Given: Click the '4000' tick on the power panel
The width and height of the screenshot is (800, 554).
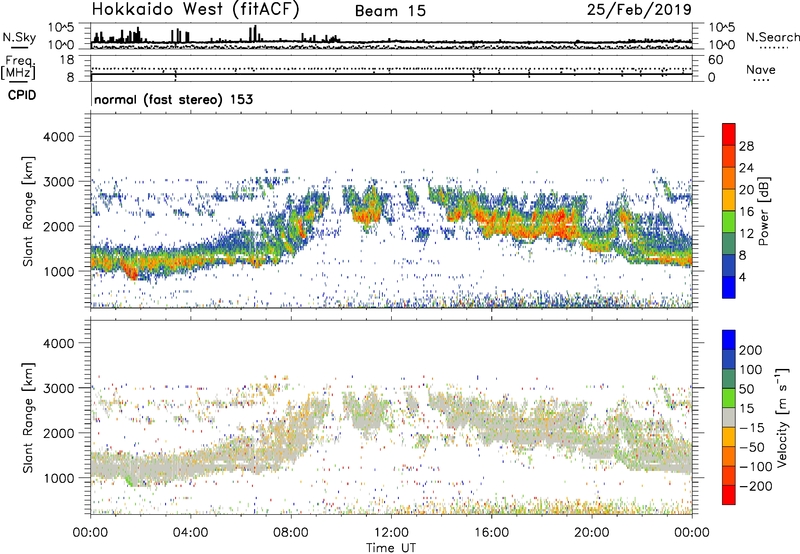Looking at the screenshot, I should pos(59,137).
